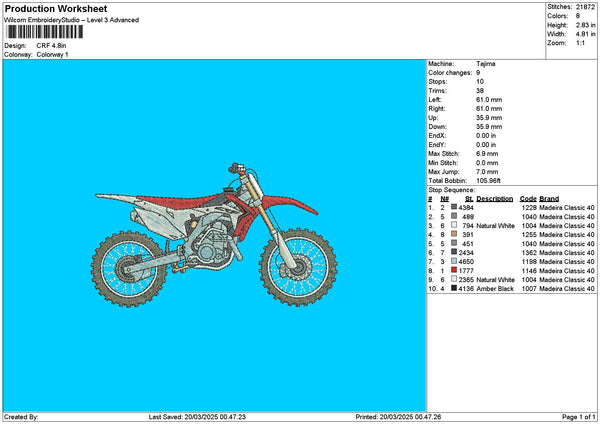The width and height of the screenshot is (600, 424).
Task: Click the Up value "35.9 mm"
Action: click(x=489, y=117)
